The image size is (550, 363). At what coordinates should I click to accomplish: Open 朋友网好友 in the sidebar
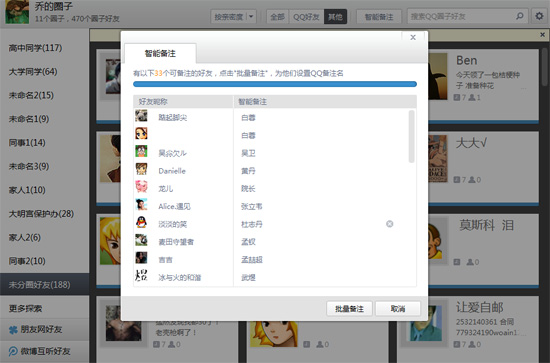click(x=45, y=330)
